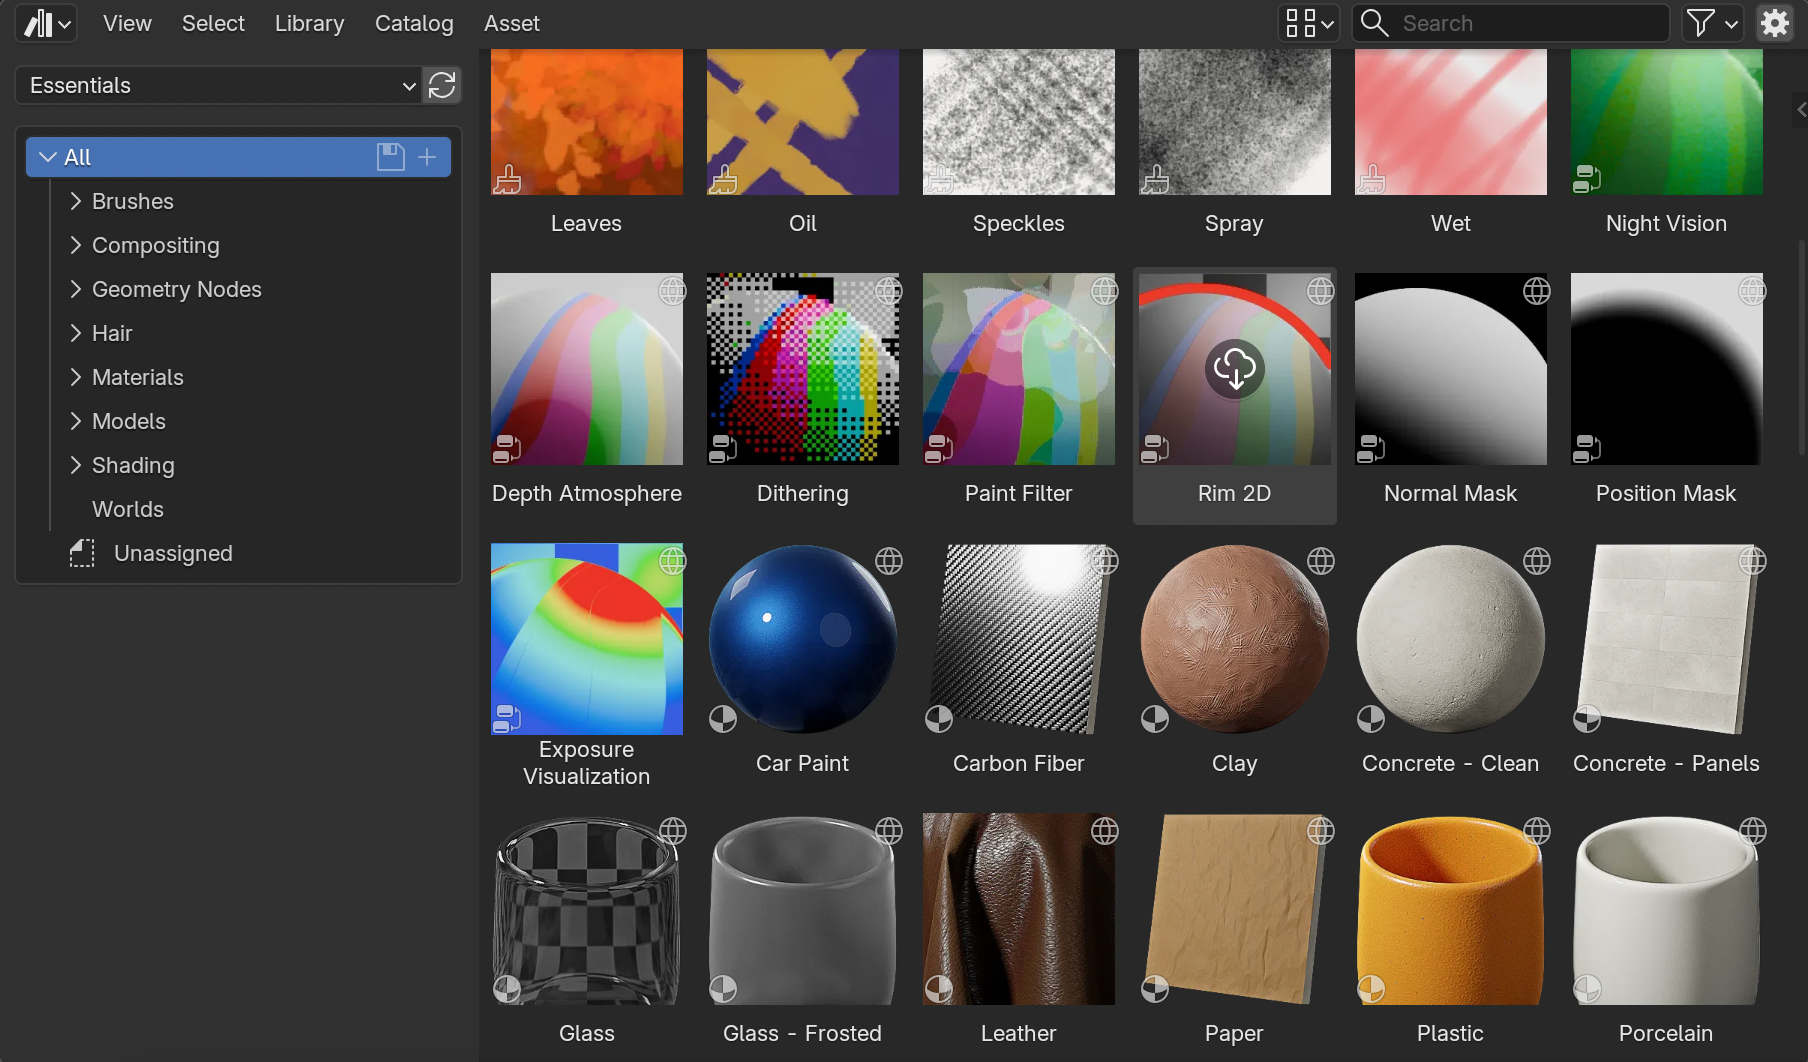The image size is (1808, 1062).
Task: Click material sphere icon on Leather
Action: click(x=939, y=989)
